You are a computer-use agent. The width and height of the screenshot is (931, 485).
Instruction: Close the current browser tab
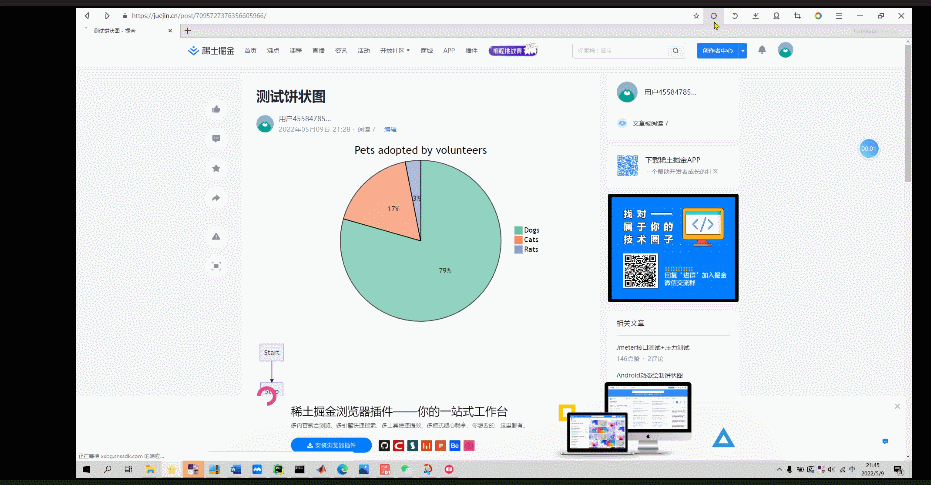click(x=170, y=31)
